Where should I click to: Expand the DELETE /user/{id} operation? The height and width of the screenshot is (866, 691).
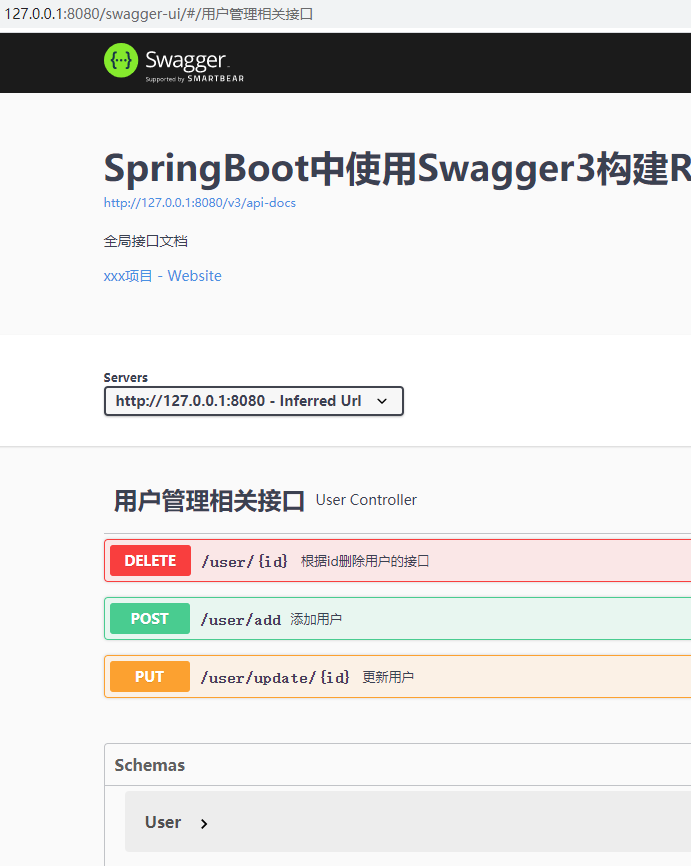398,561
